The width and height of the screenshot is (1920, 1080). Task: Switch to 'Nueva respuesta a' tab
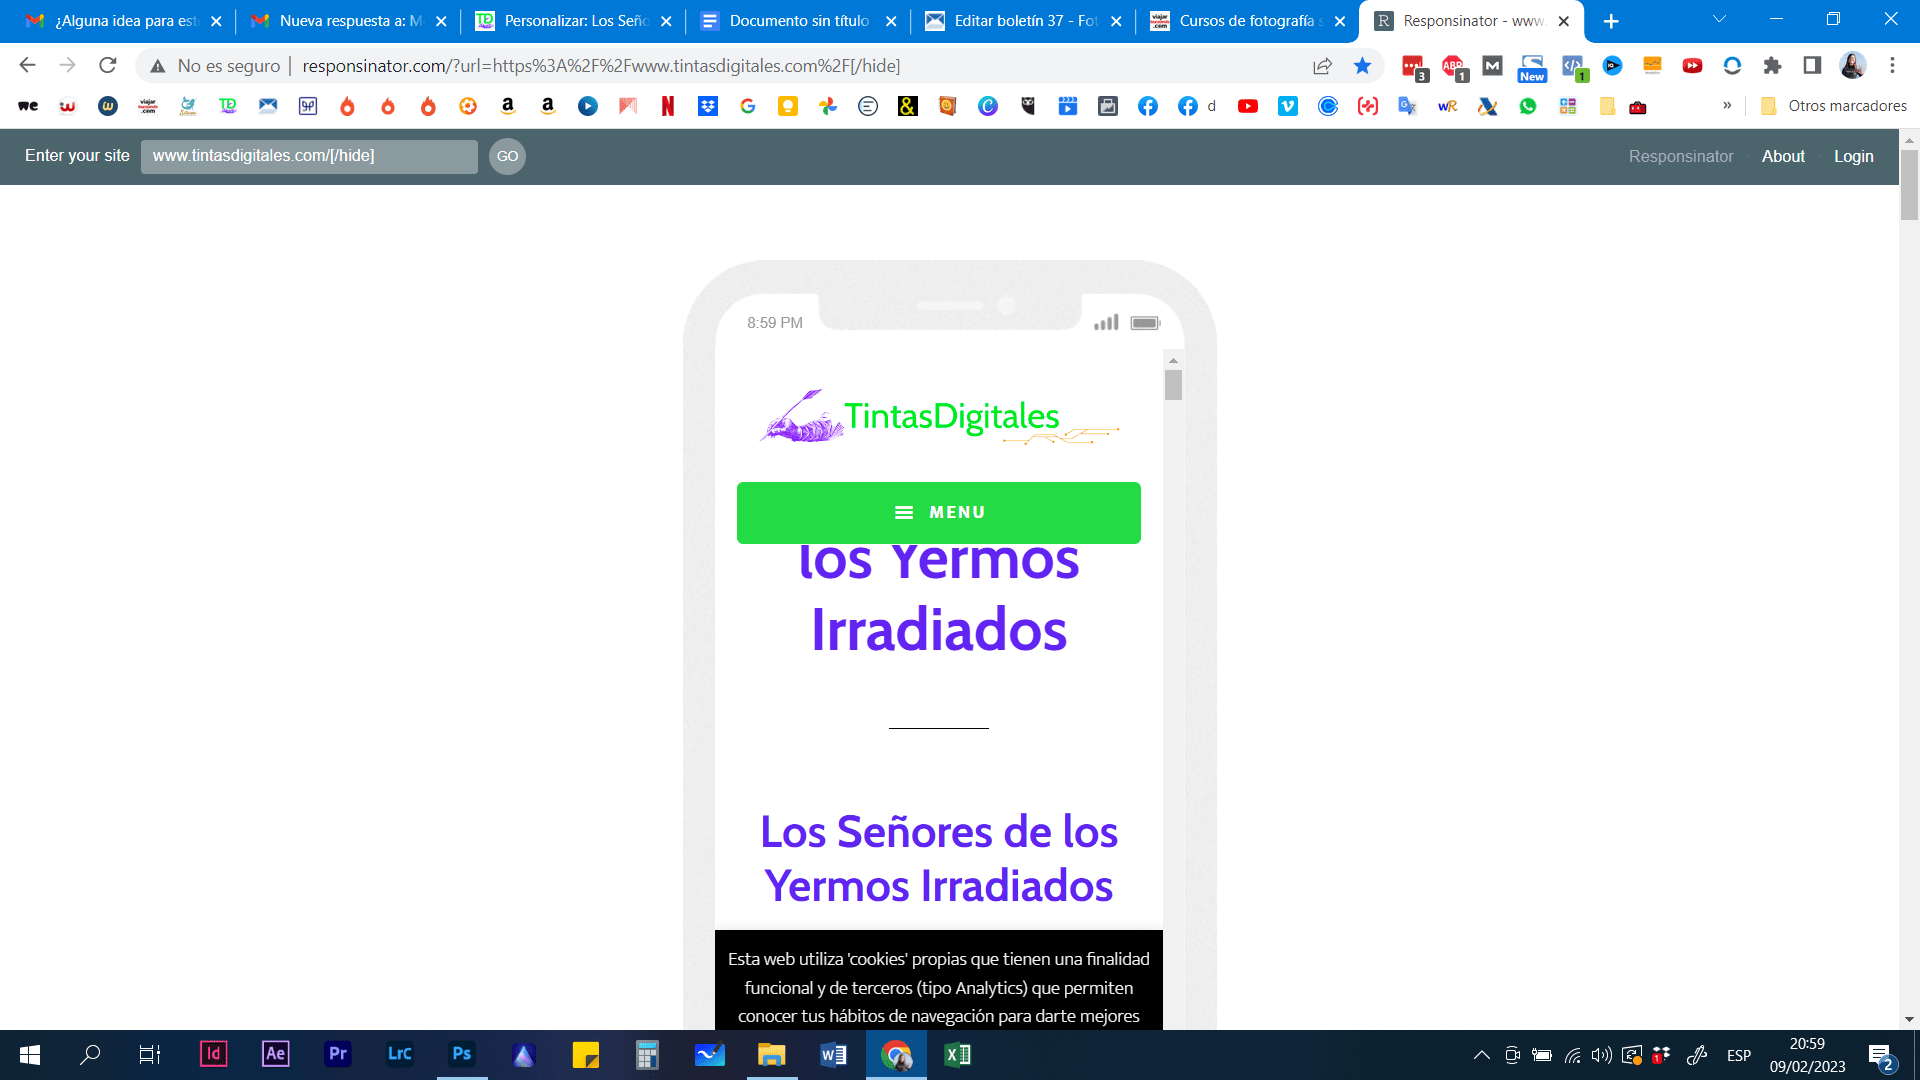tap(348, 21)
